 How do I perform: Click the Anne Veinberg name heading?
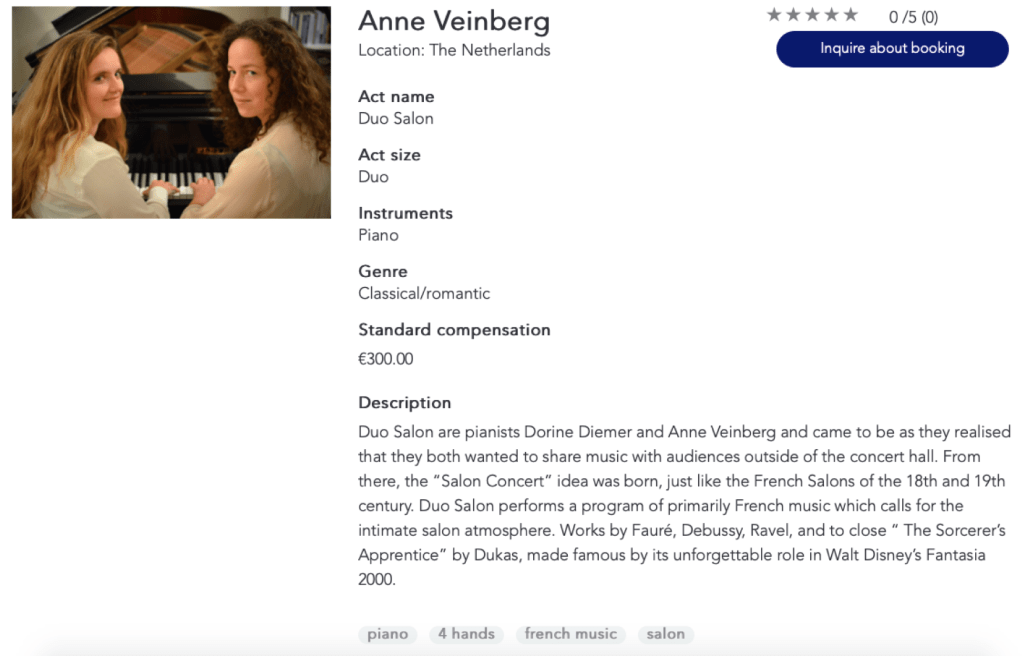[454, 21]
